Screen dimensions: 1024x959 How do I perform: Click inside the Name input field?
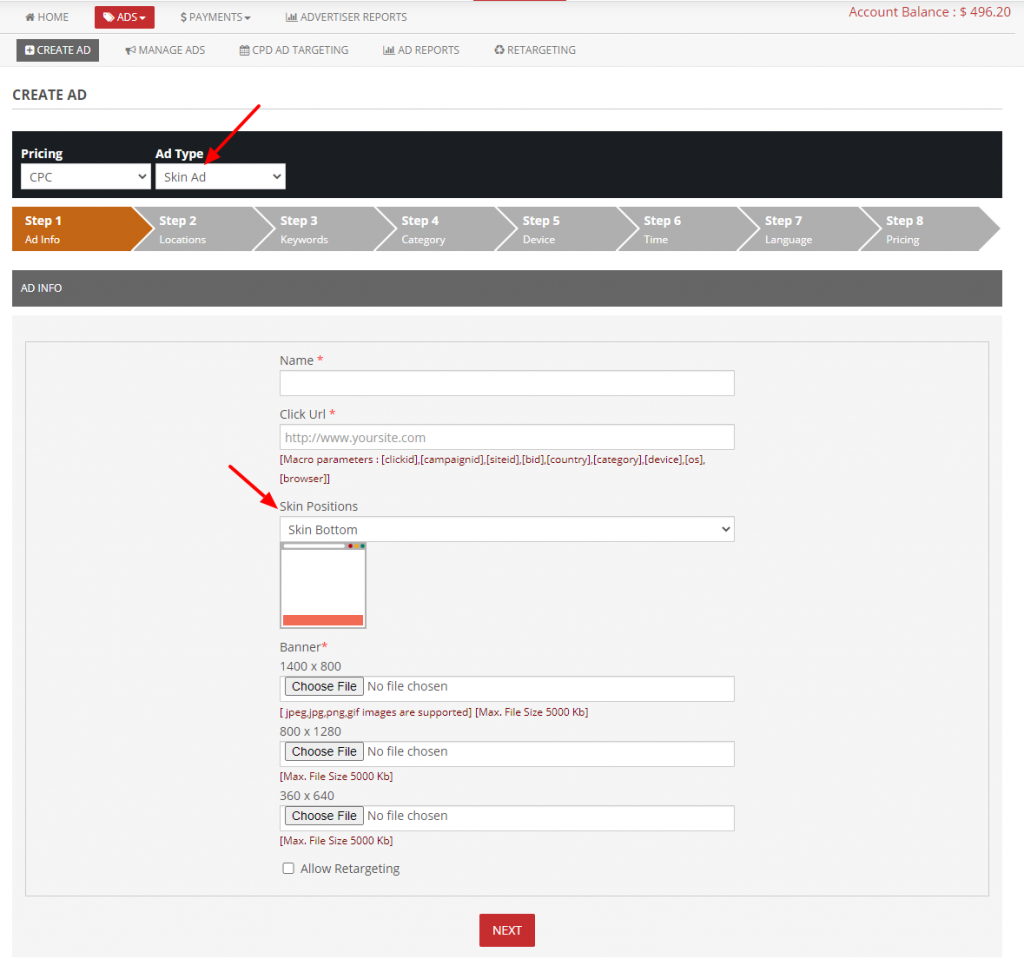[x=506, y=383]
